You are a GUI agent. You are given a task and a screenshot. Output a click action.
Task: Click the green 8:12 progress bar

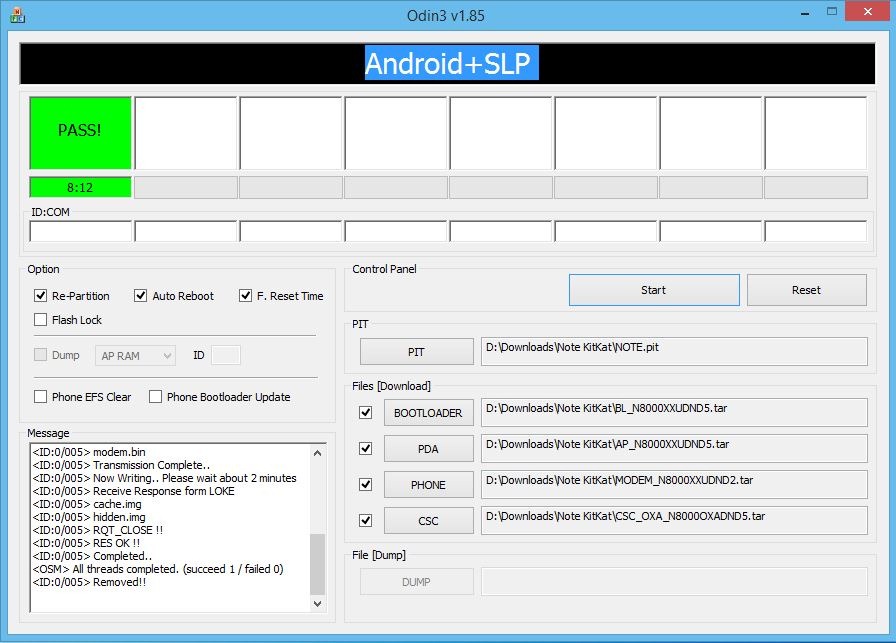[x=80, y=187]
